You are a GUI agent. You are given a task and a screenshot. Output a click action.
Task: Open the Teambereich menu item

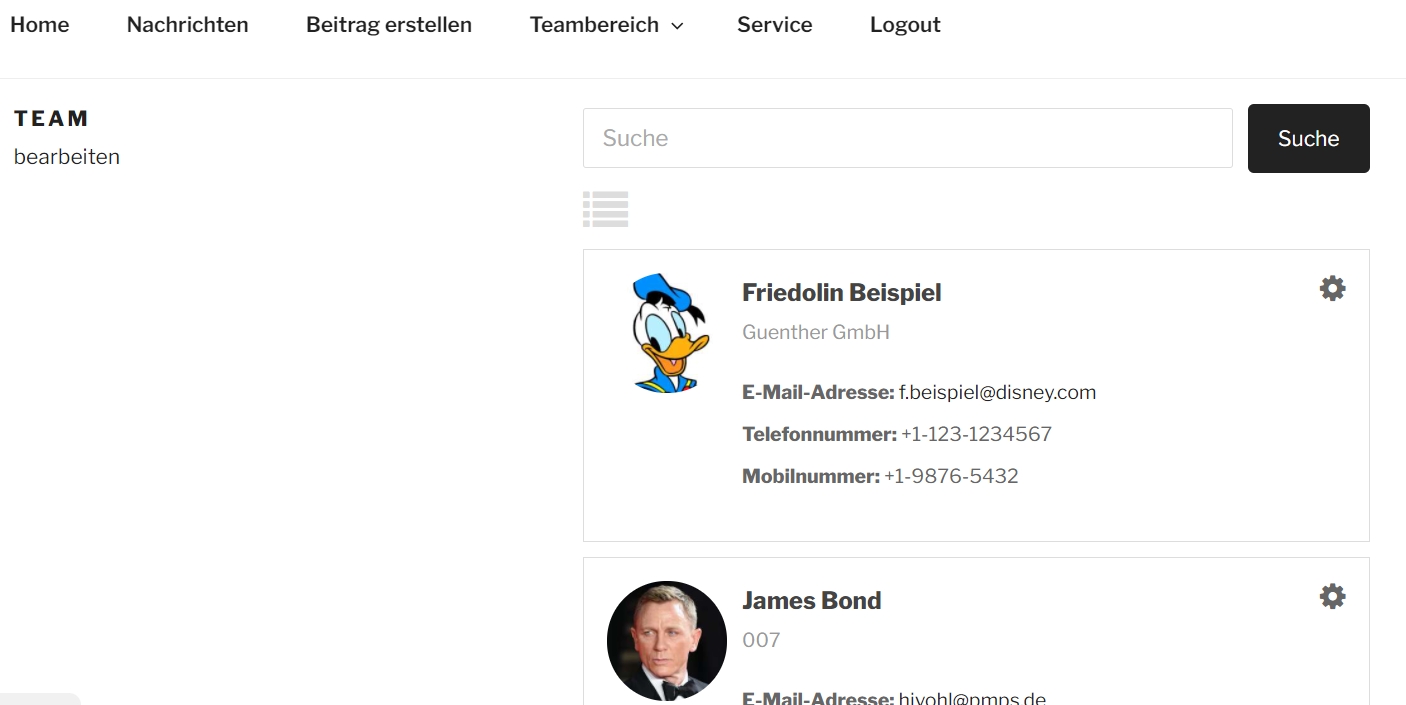(x=594, y=25)
